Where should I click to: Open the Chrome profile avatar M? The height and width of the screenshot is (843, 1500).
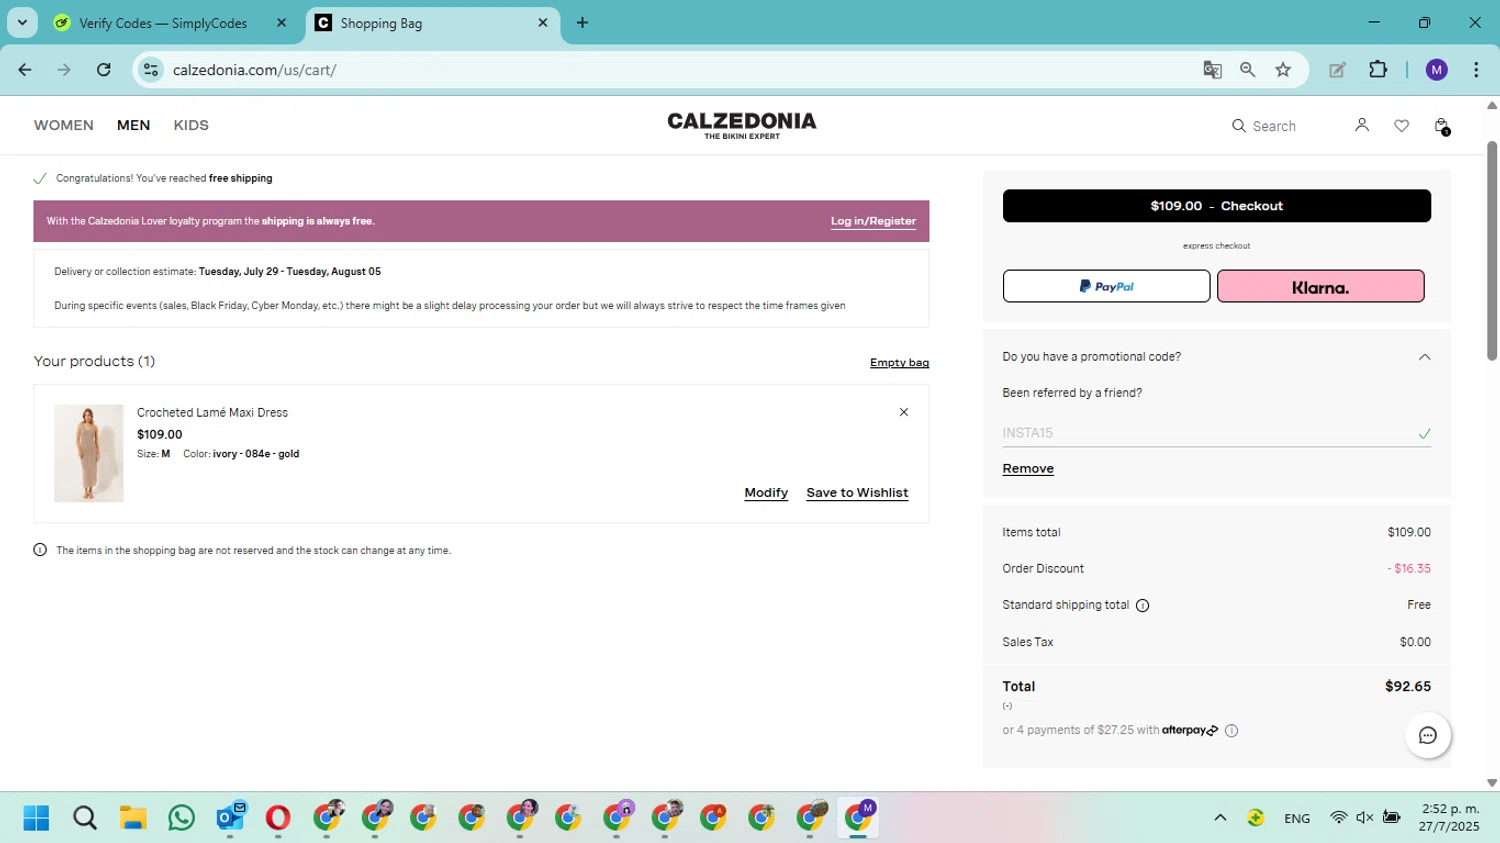pyautogui.click(x=1437, y=70)
